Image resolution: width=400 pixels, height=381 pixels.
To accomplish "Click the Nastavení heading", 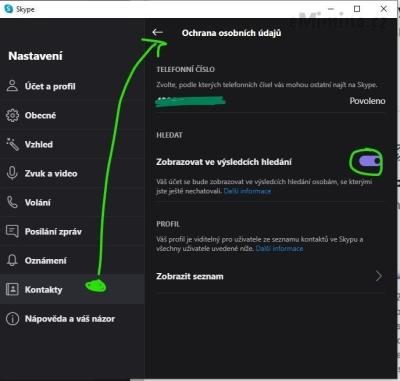I will [35, 56].
